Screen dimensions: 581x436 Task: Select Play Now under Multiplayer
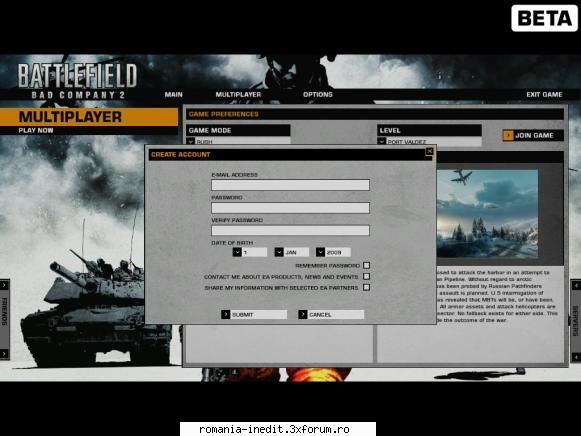coord(36,130)
